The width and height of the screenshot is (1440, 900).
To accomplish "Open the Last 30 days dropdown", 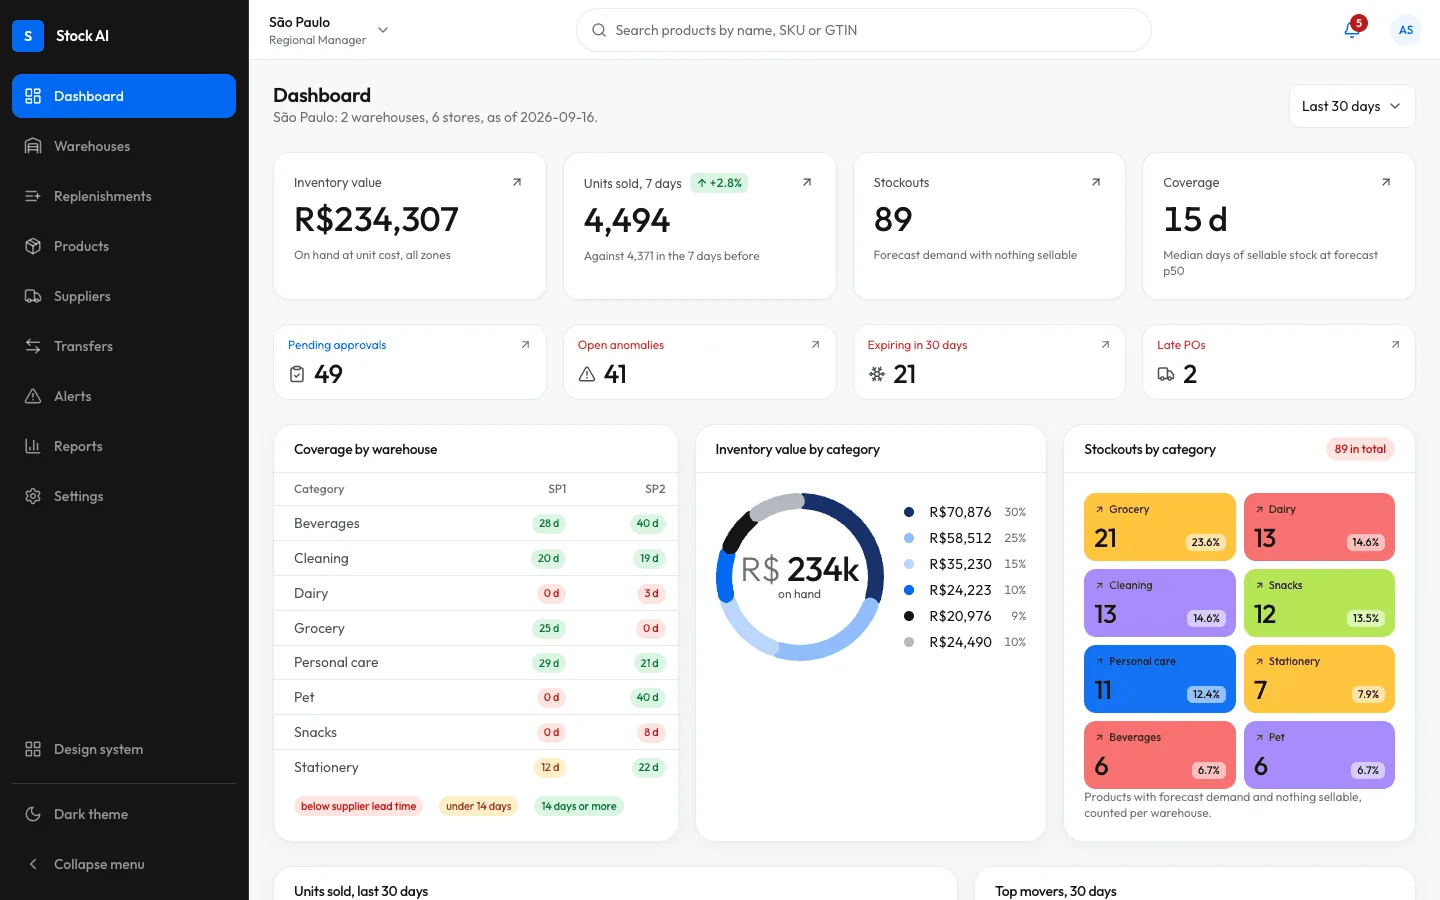I will point(1352,106).
